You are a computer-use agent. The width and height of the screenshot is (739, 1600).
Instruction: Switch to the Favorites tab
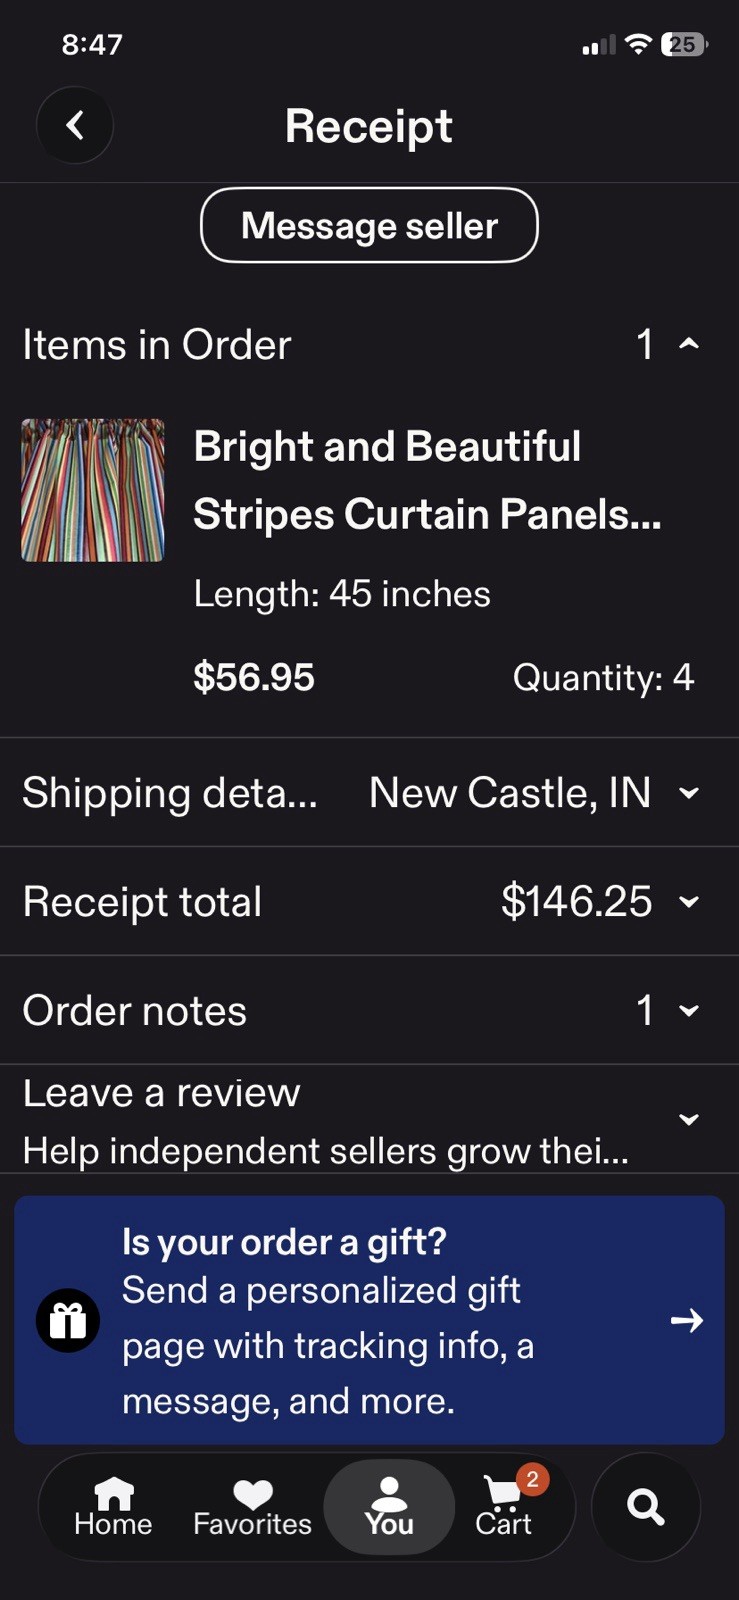(x=252, y=1507)
